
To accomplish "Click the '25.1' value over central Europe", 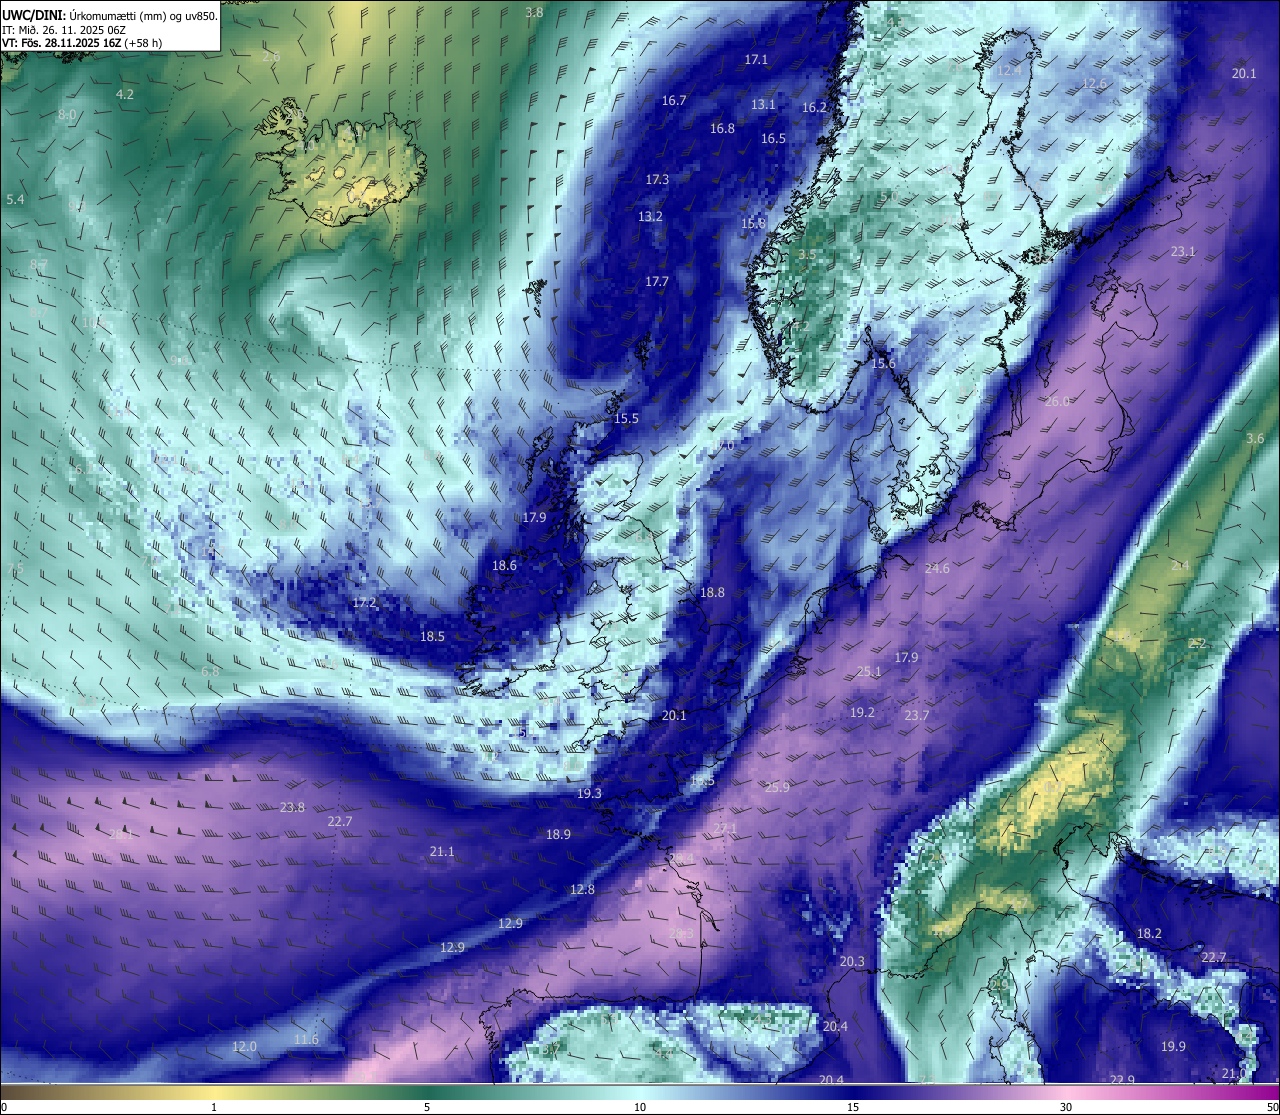I will click(x=869, y=671).
